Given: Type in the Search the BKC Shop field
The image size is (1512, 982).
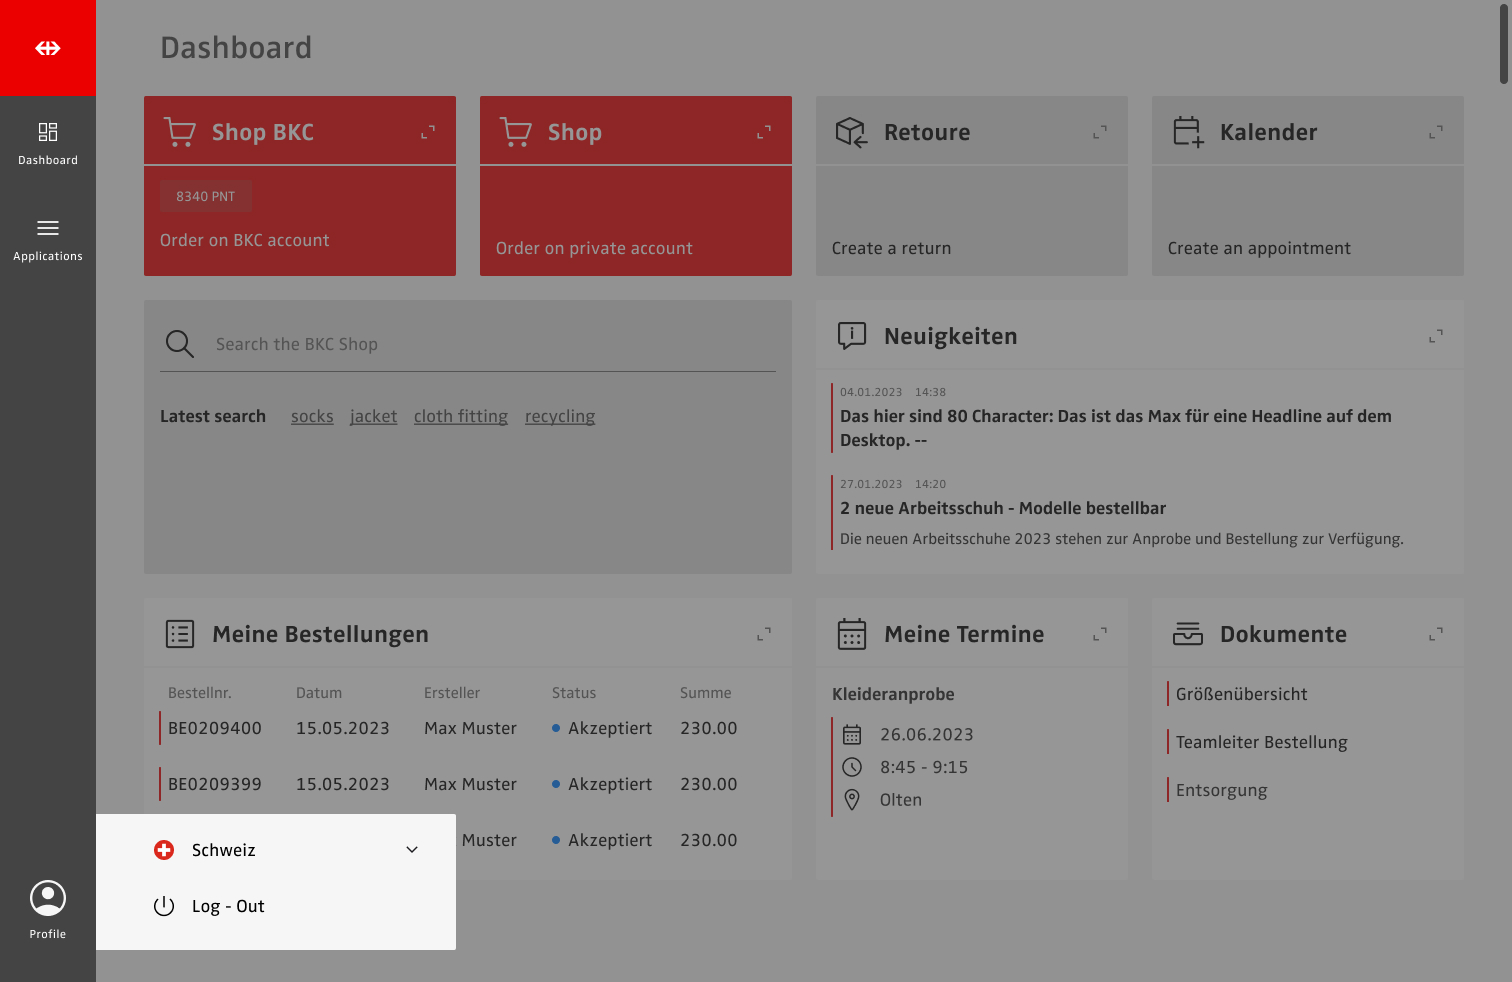Looking at the screenshot, I should tap(490, 344).
